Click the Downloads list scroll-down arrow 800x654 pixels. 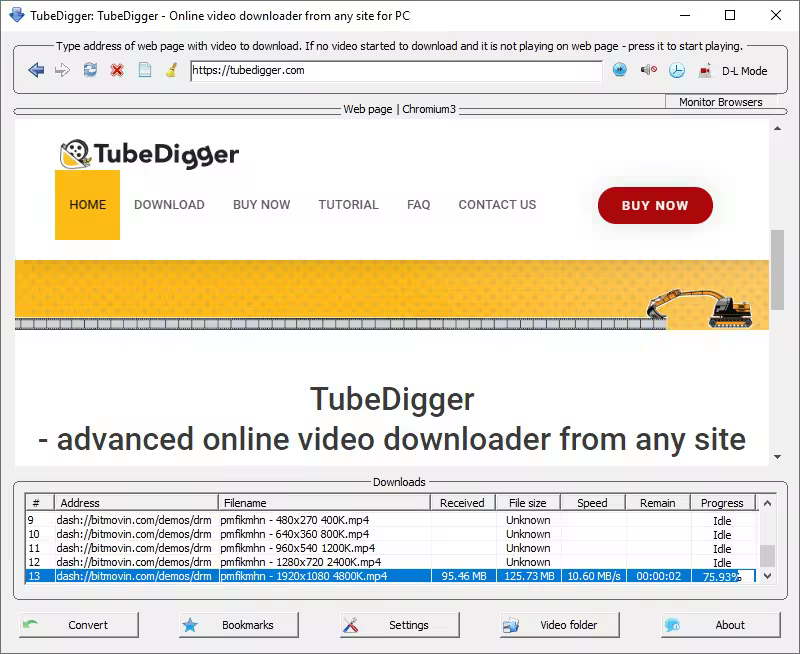pos(767,575)
